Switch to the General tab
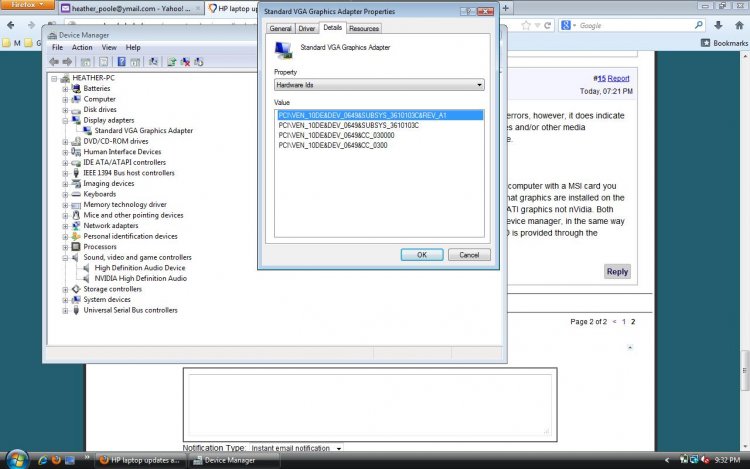Image resolution: width=750 pixels, height=469 pixels. pyautogui.click(x=280, y=29)
